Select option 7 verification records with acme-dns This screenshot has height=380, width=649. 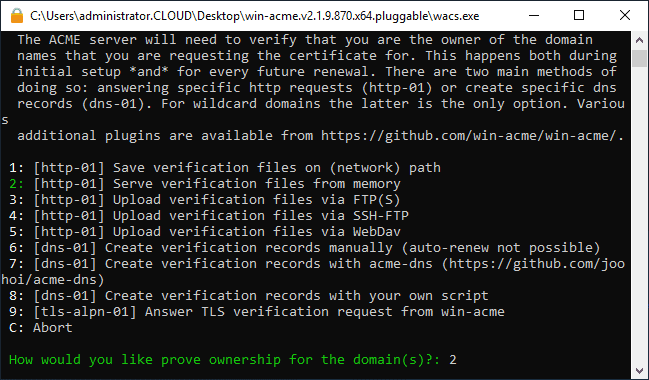click(313, 272)
